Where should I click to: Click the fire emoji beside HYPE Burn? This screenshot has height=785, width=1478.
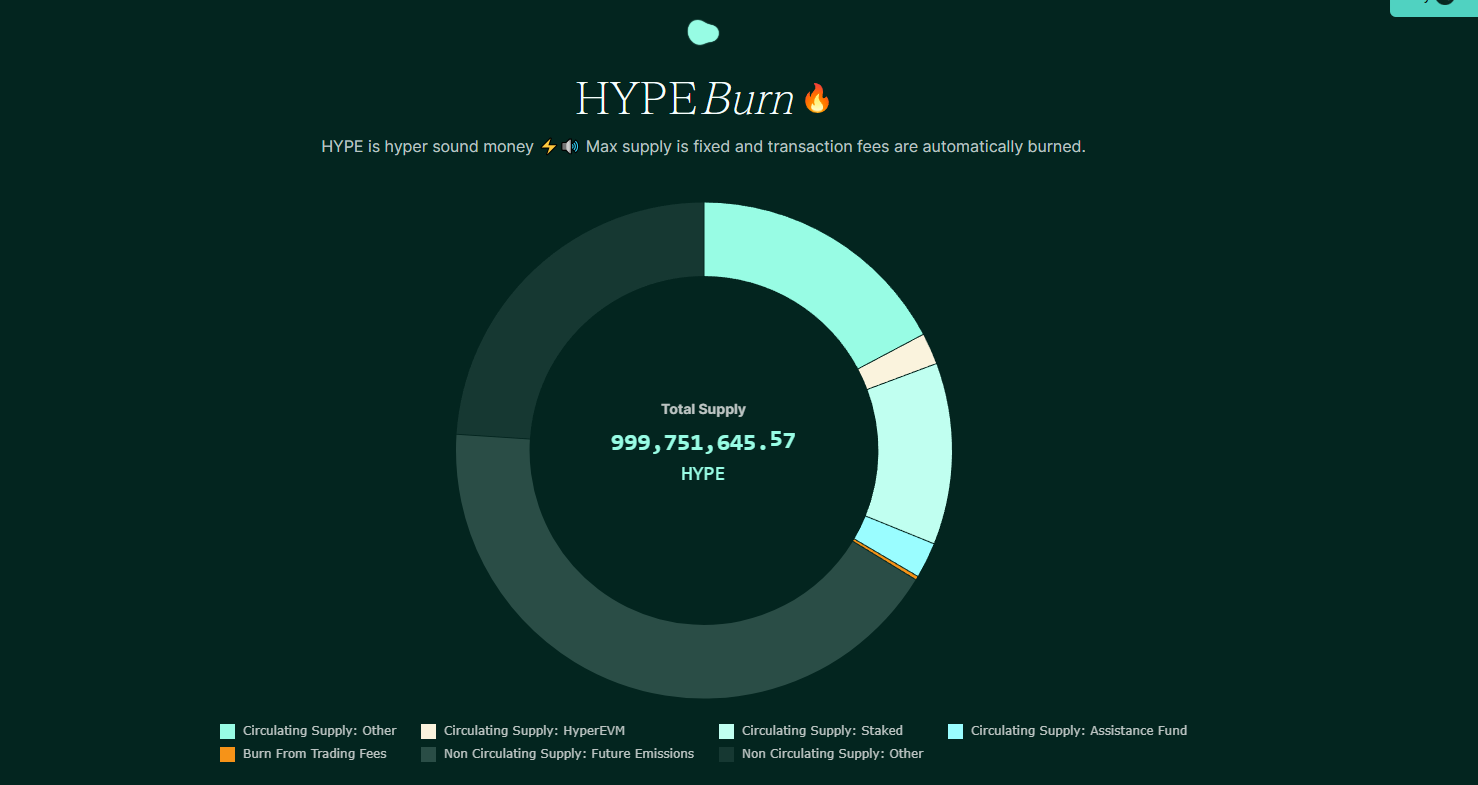tap(817, 98)
